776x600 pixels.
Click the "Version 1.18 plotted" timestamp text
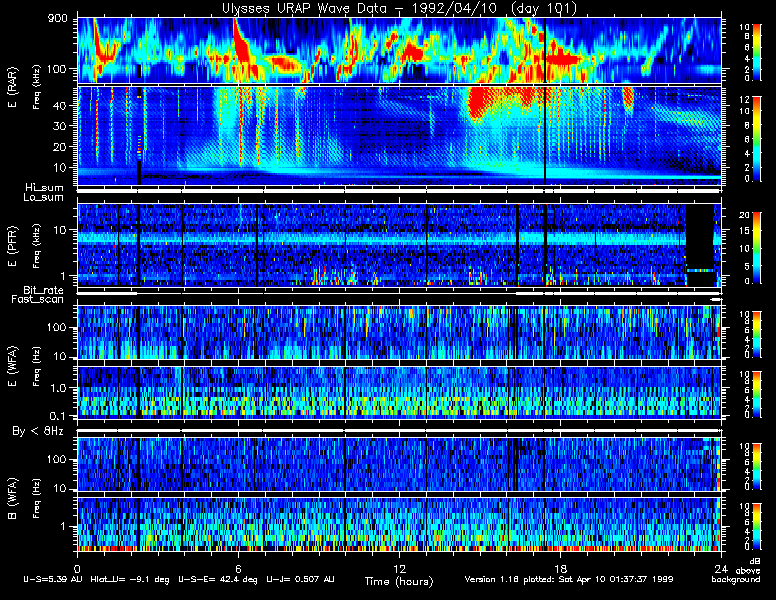(569, 579)
